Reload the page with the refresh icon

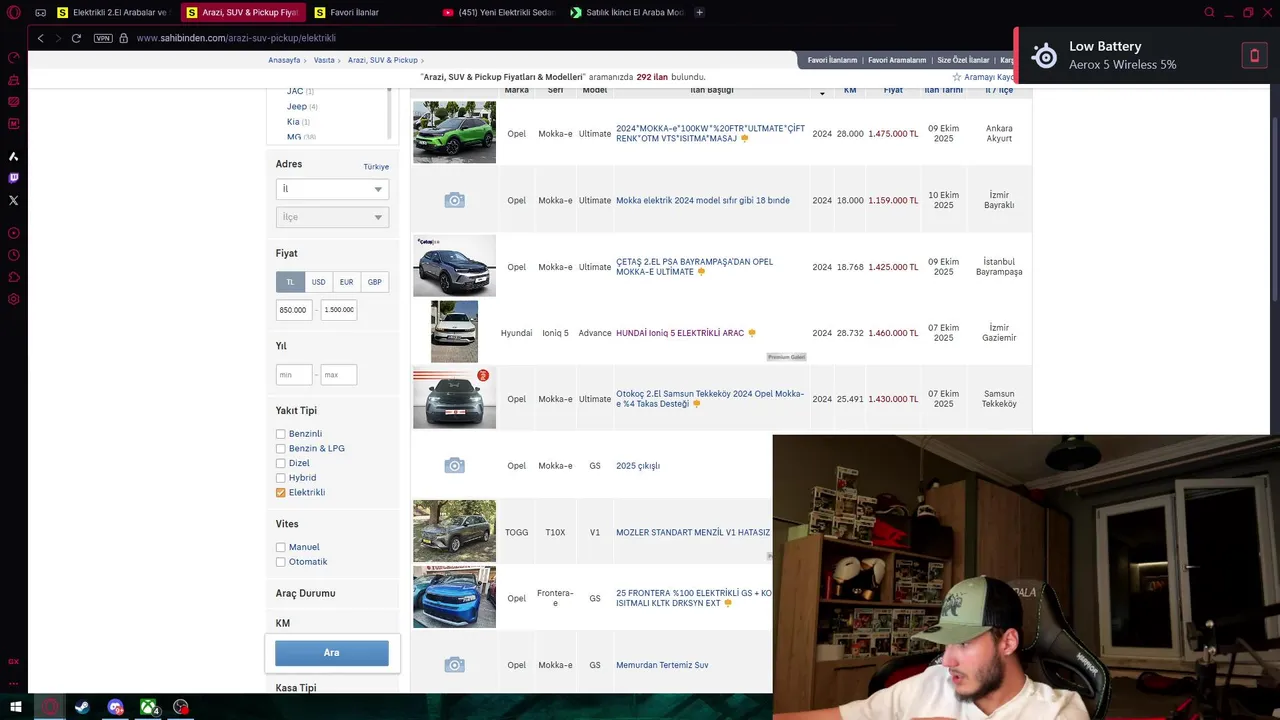coord(76,38)
